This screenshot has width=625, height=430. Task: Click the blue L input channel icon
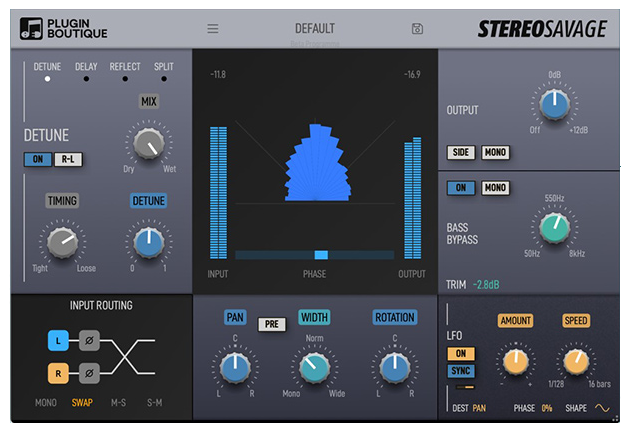(58, 340)
